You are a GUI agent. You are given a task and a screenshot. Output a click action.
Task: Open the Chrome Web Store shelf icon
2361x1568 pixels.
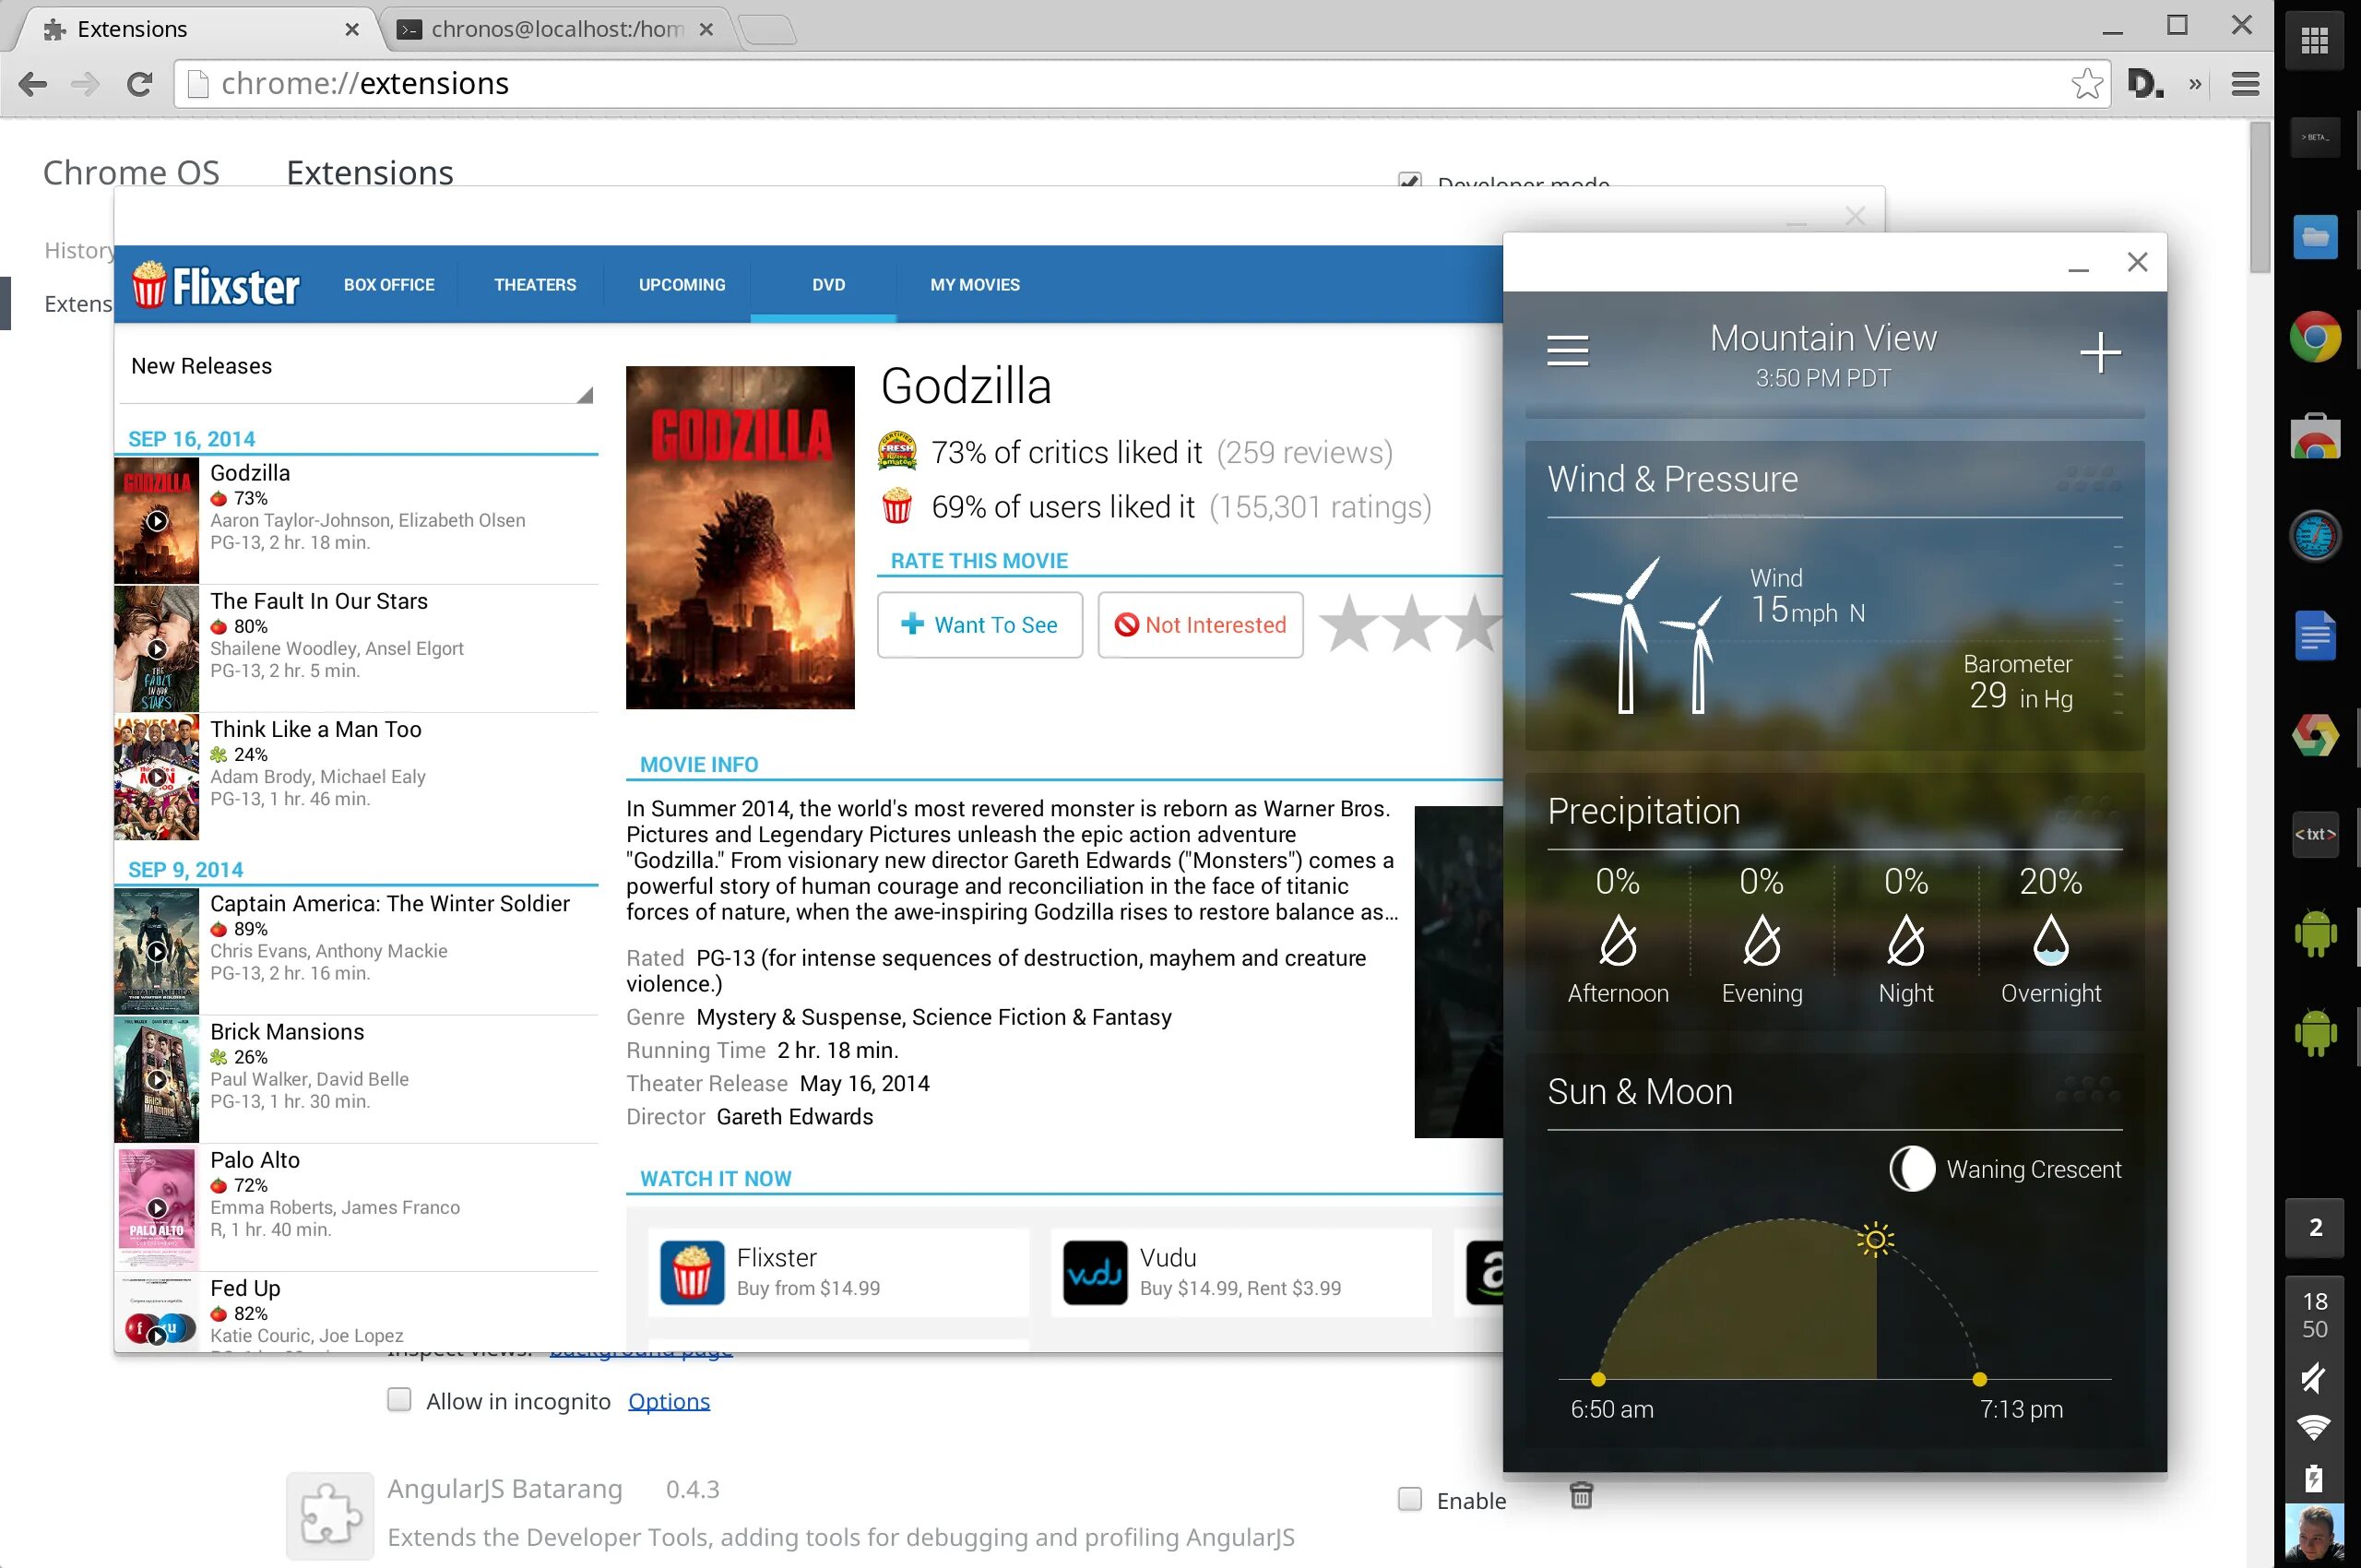[2315, 435]
